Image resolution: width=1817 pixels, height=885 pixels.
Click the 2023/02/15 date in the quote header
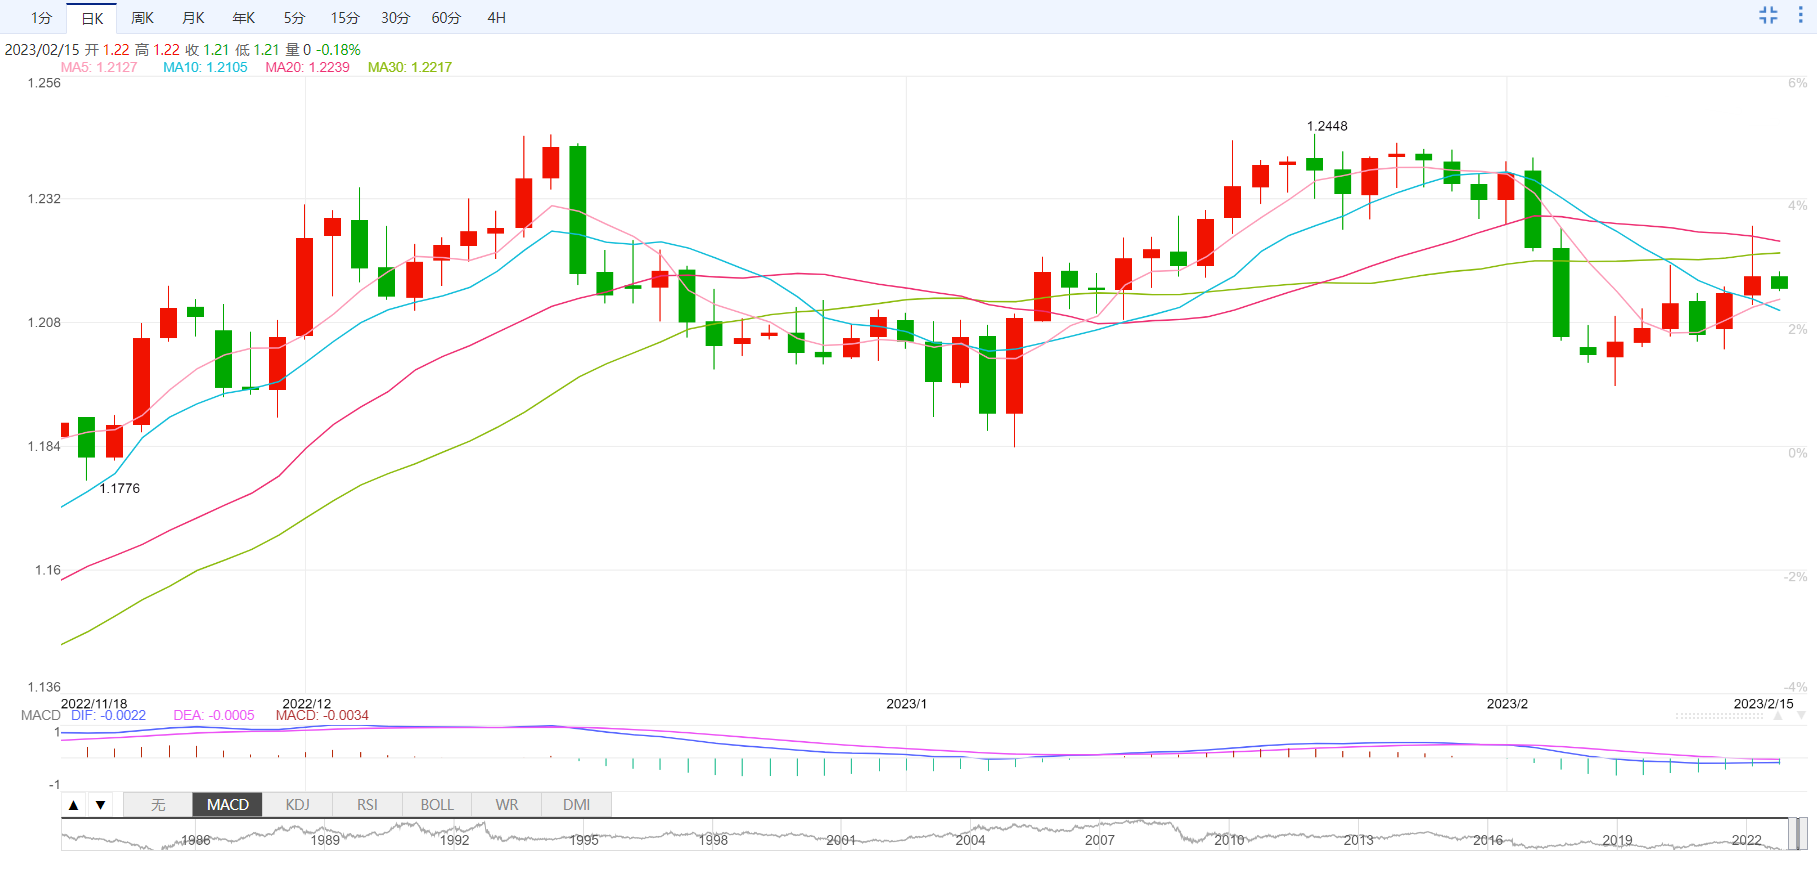pyautogui.click(x=42, y=49)
